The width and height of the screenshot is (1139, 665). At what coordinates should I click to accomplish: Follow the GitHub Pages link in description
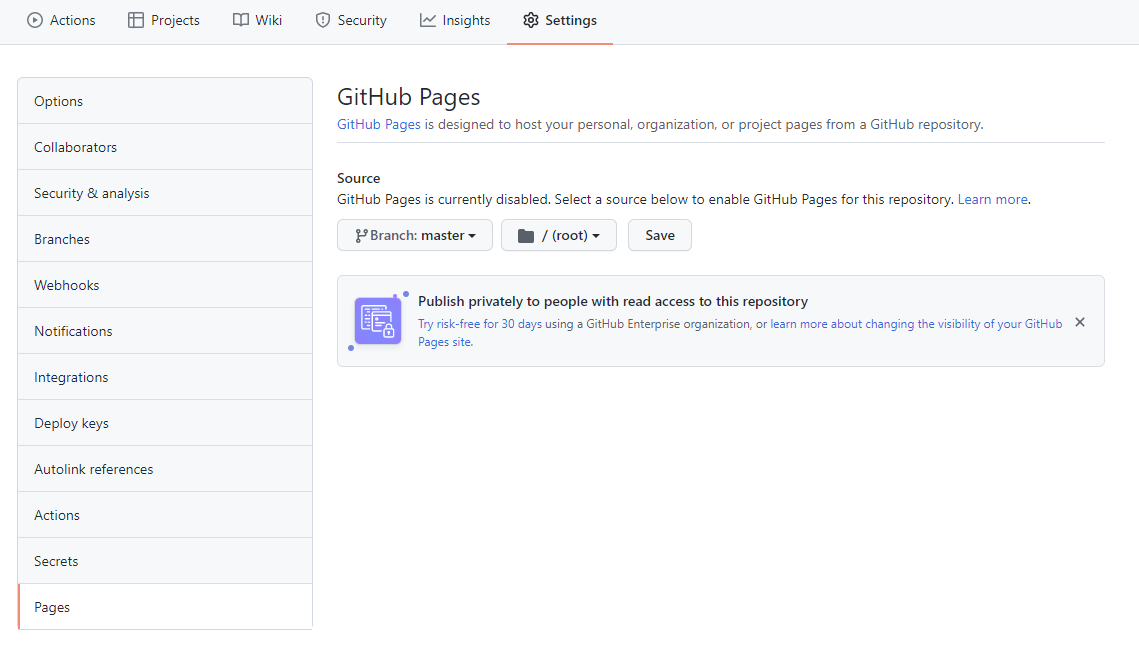pyautogui.click(x=378, y=124)
